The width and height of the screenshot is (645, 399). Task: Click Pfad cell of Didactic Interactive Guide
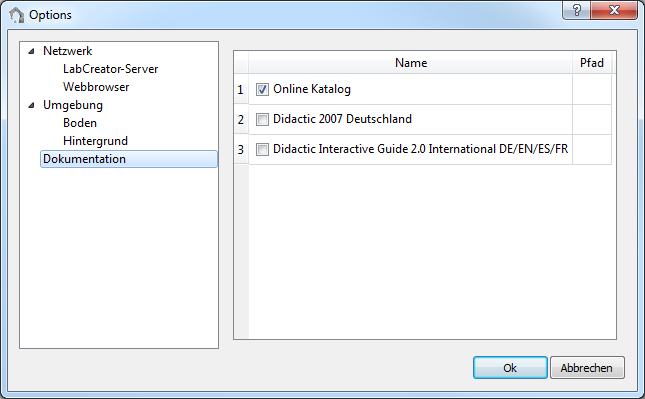coord(592,149)
